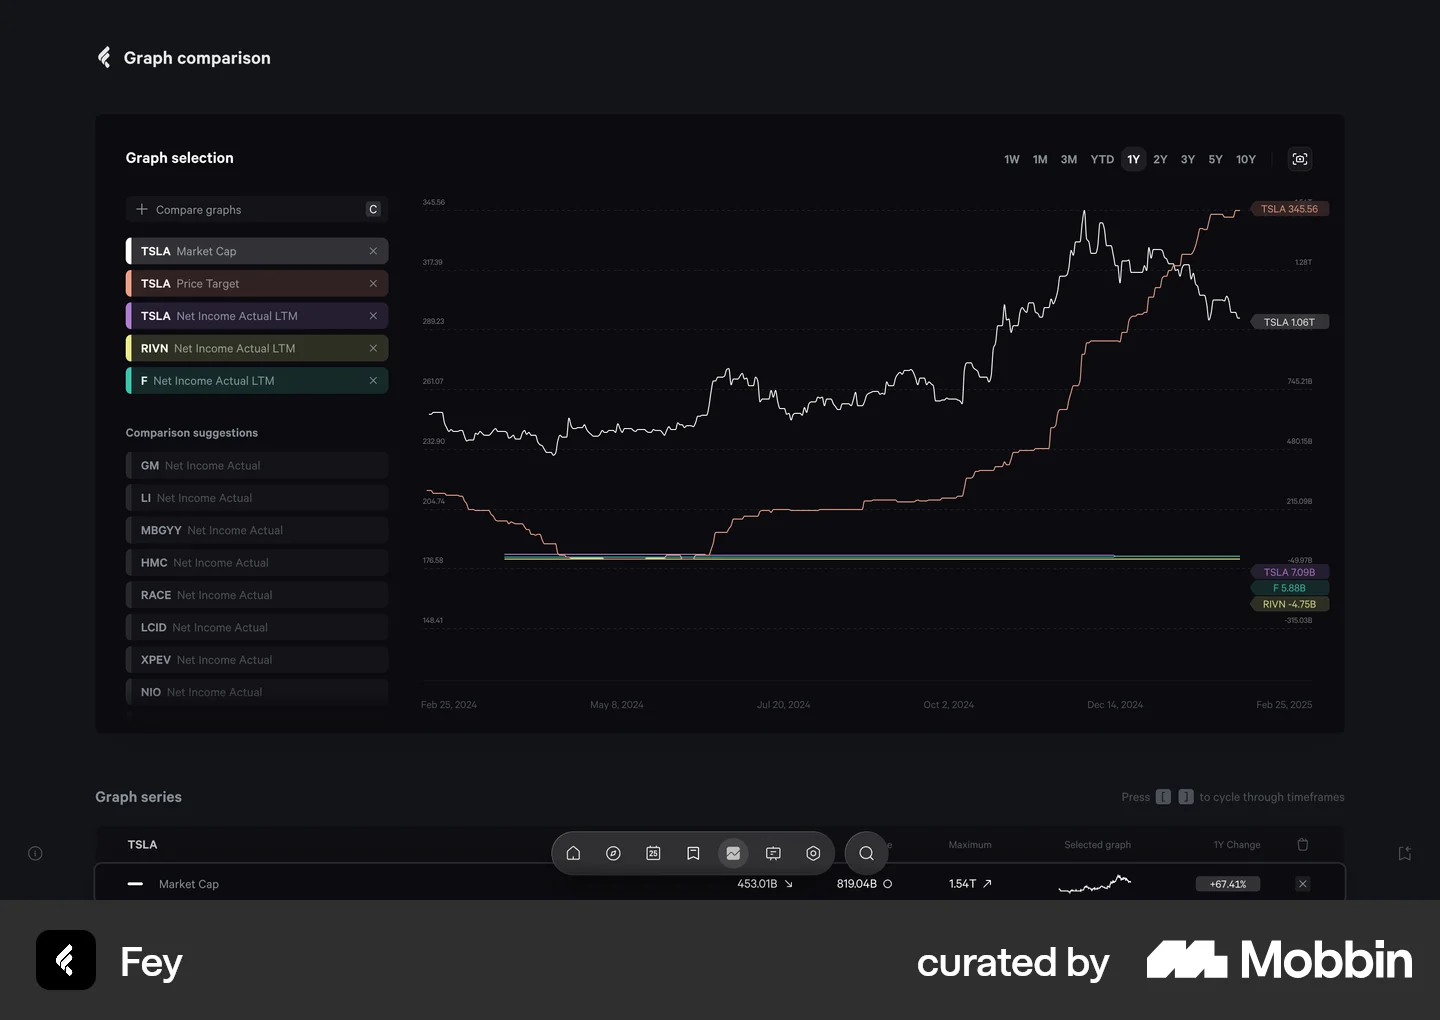Image resolution: width=1440 pixels, height=1020 pixels.
Task: Click the TSLA 1.06T chart label
Action: [1289, 322]
